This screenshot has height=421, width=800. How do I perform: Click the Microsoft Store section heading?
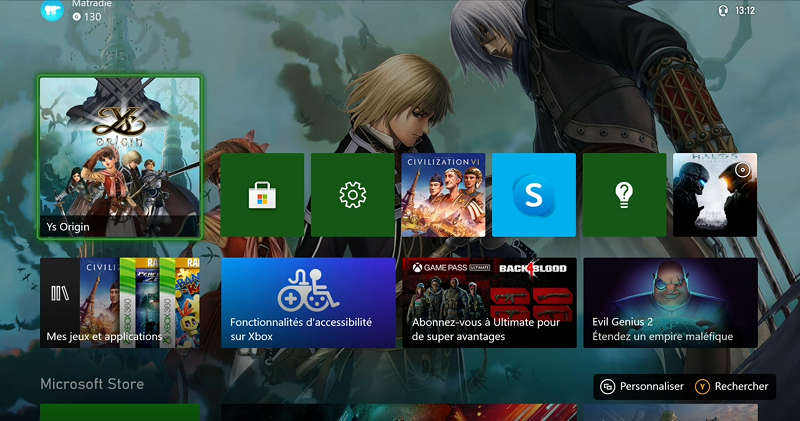[92, 384]
